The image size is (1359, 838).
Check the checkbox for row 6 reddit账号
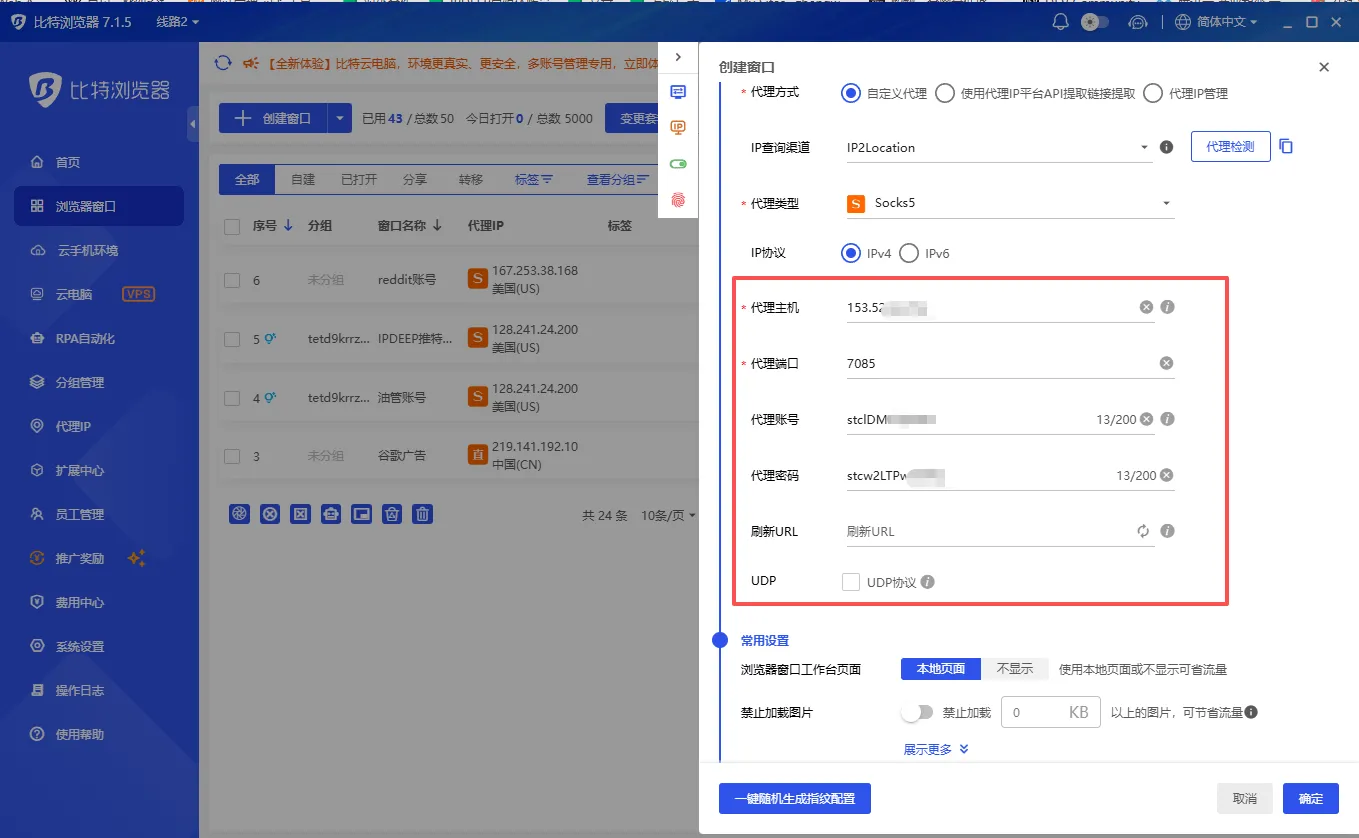(x=232, y=280)
